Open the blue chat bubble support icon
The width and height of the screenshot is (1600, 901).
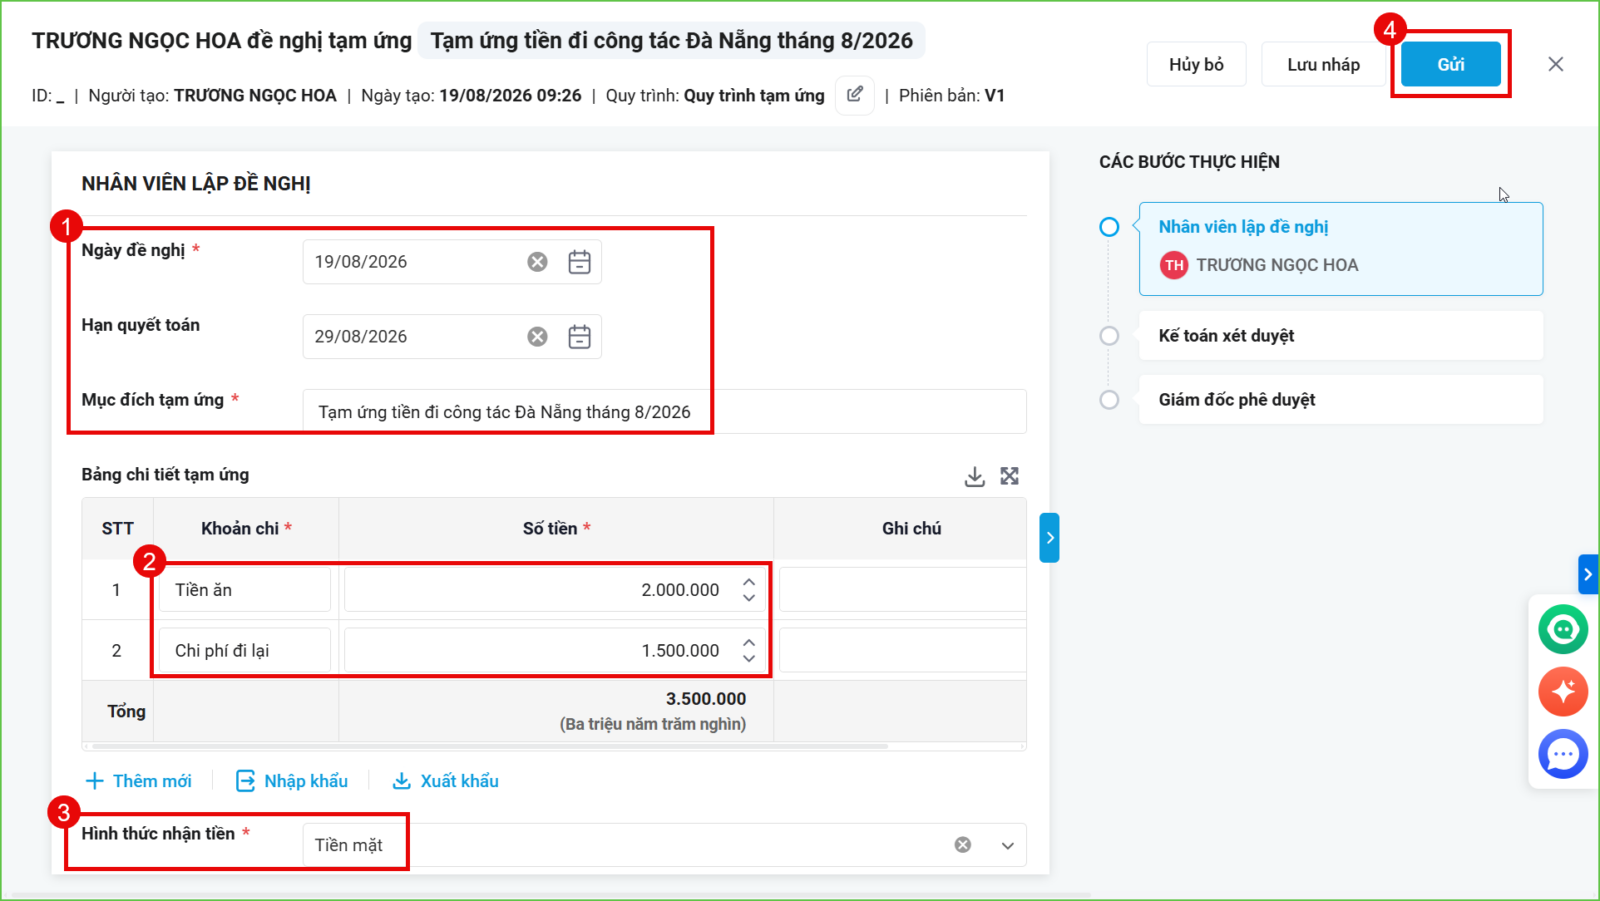[1563, 754]
